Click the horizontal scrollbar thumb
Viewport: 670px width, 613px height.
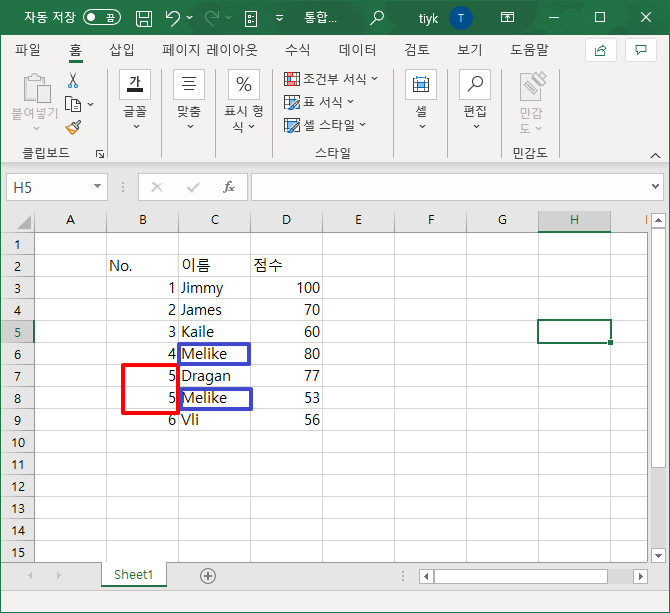click(521, 576)
